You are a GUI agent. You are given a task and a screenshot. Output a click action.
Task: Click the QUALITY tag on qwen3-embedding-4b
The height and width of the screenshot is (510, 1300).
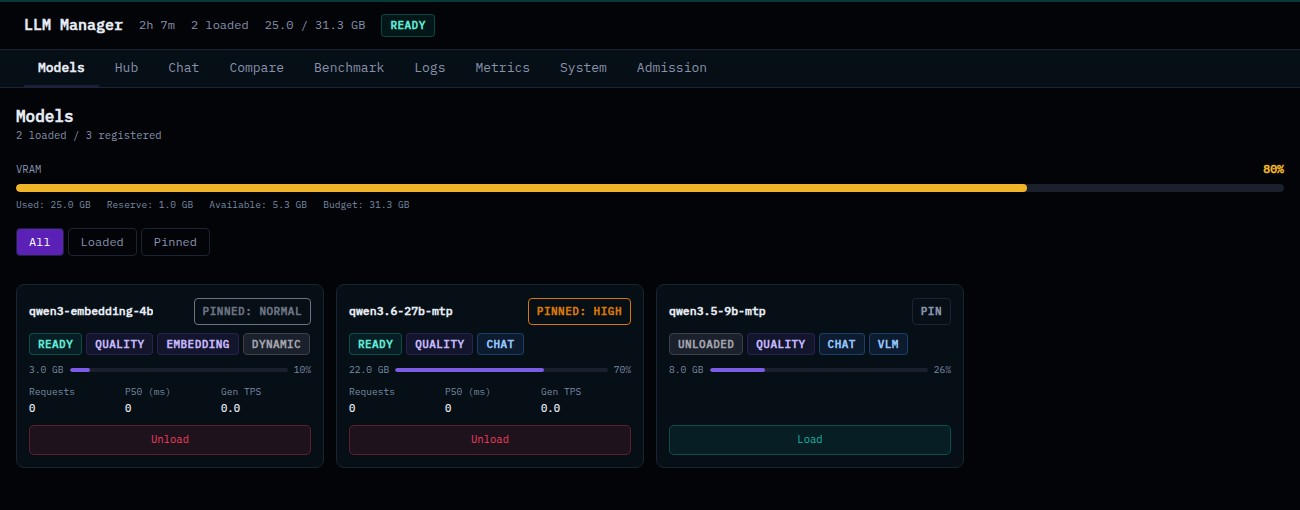[120, 344]
